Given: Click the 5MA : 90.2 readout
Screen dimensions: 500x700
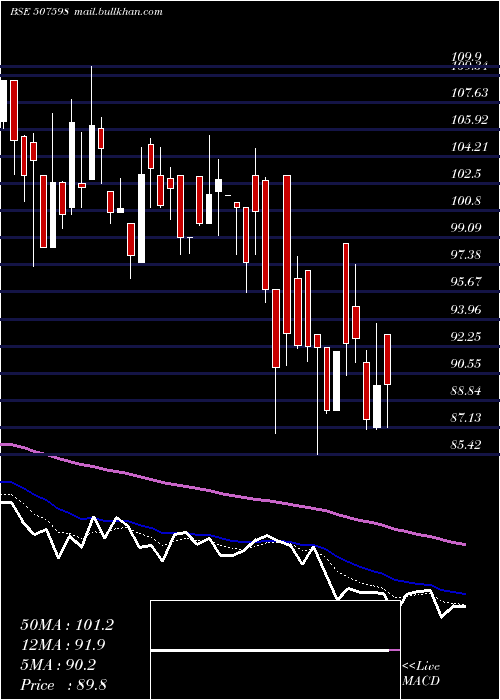Looking at the screenshot, I should (58, 665).
